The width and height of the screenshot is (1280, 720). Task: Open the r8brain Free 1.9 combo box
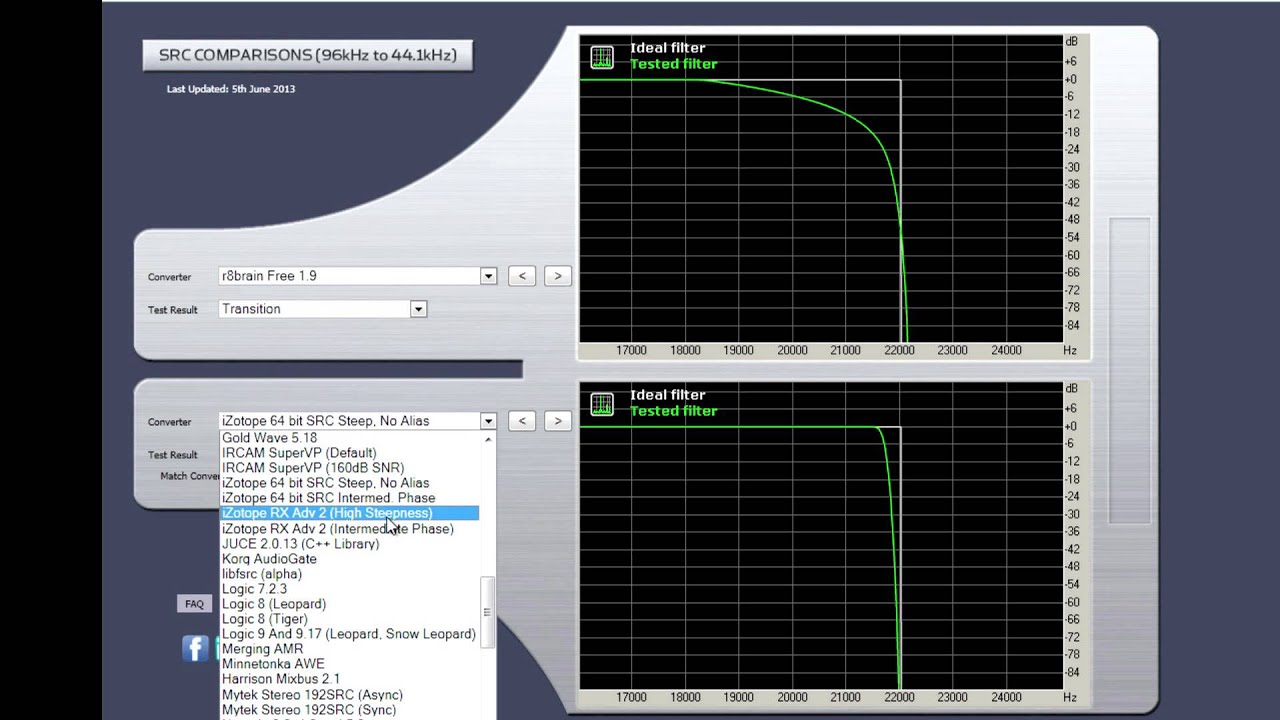[357, 276]
